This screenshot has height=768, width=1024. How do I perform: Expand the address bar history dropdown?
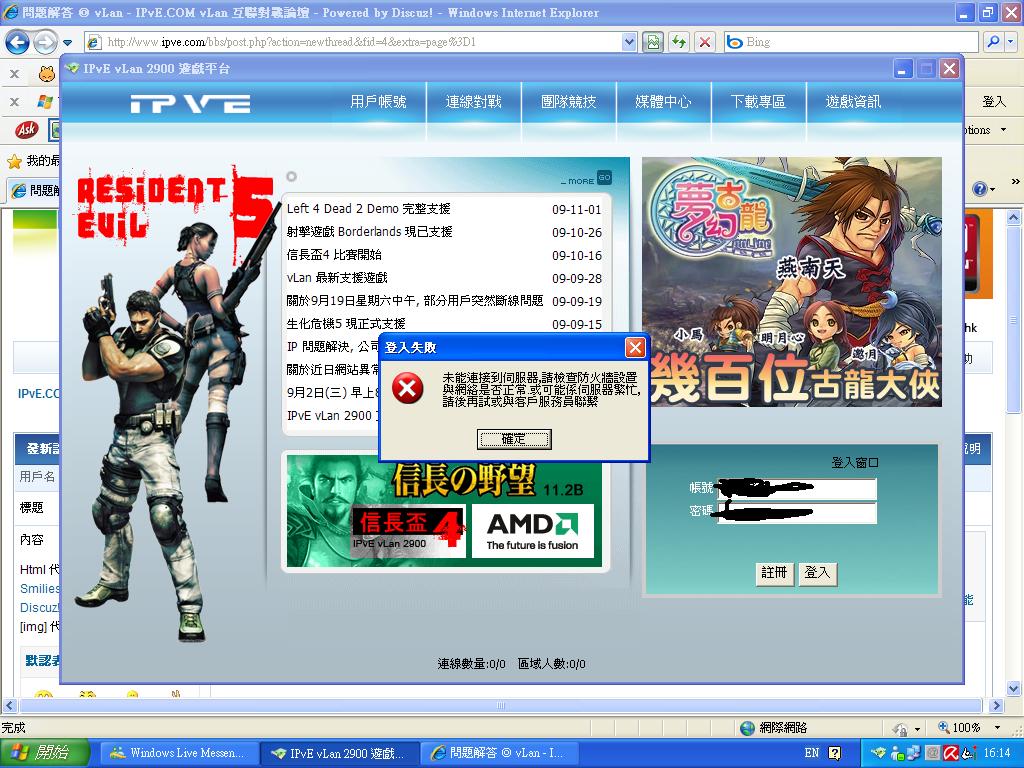pos(629,42)
